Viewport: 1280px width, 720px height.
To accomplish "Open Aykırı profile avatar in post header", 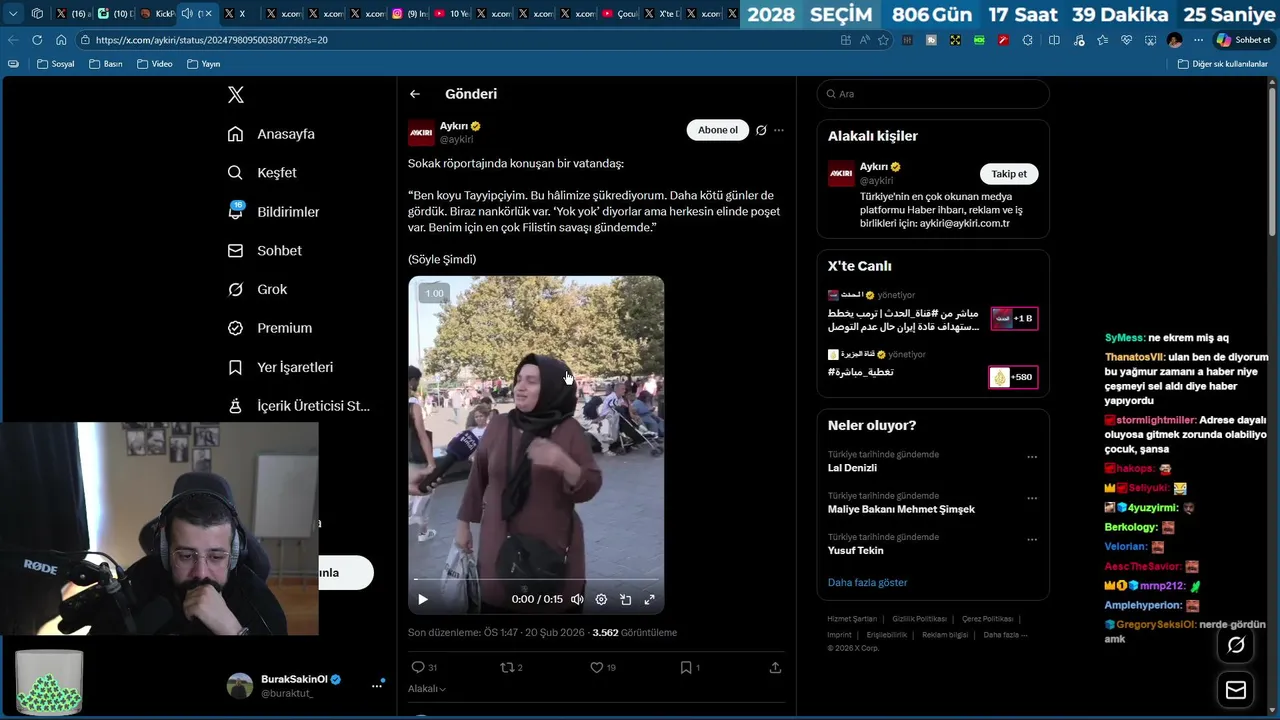I will (421, 133).
